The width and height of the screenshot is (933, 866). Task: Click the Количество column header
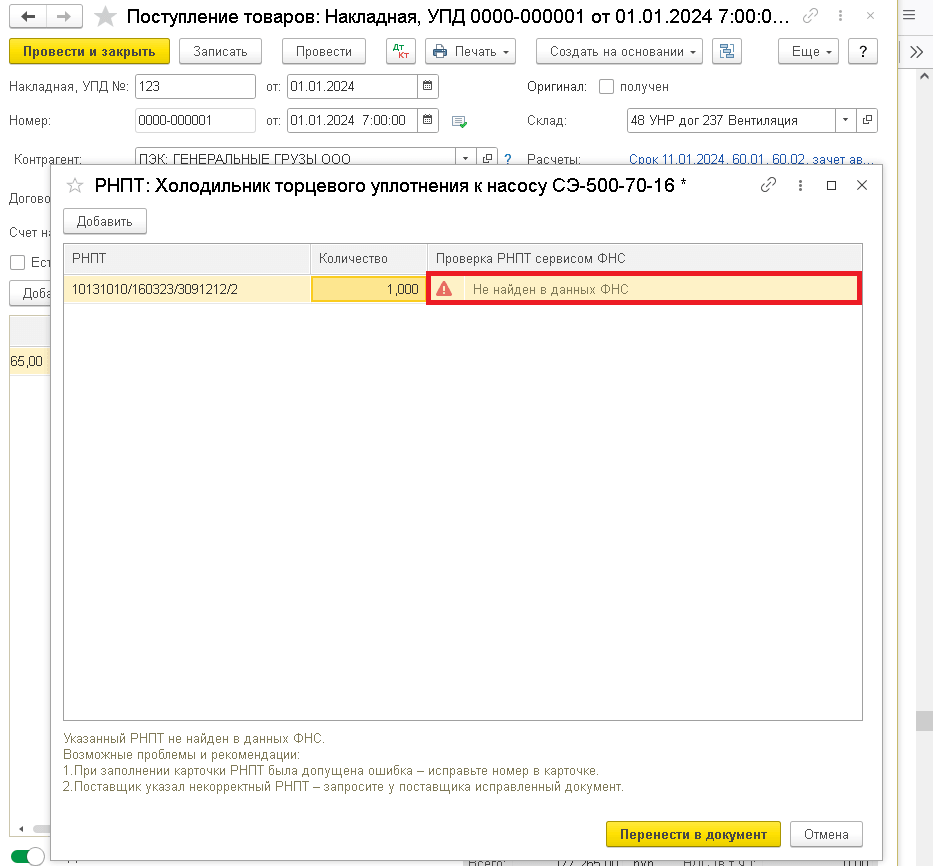pos(368,258)
